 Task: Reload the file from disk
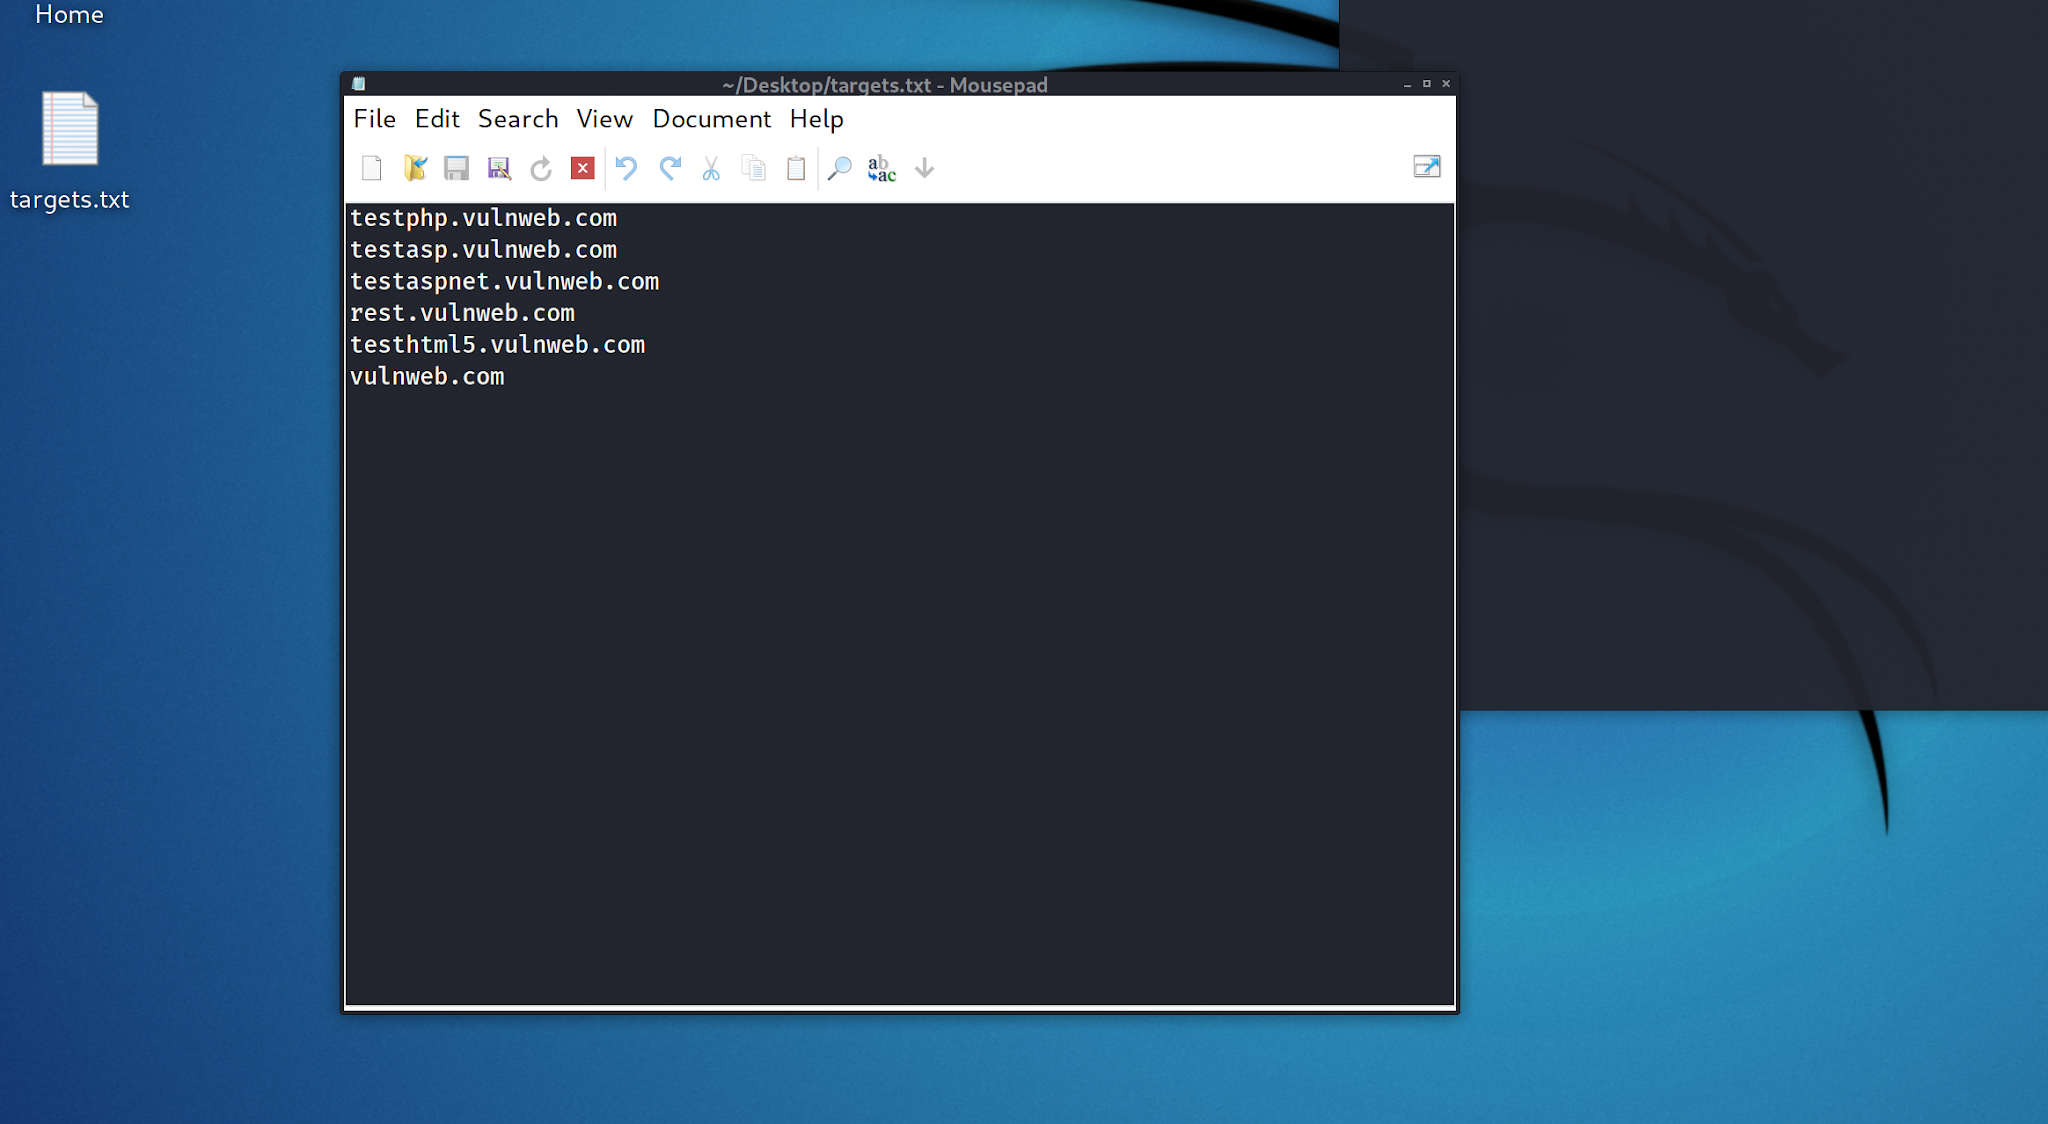pyautogui.click(x=540, y=167)
